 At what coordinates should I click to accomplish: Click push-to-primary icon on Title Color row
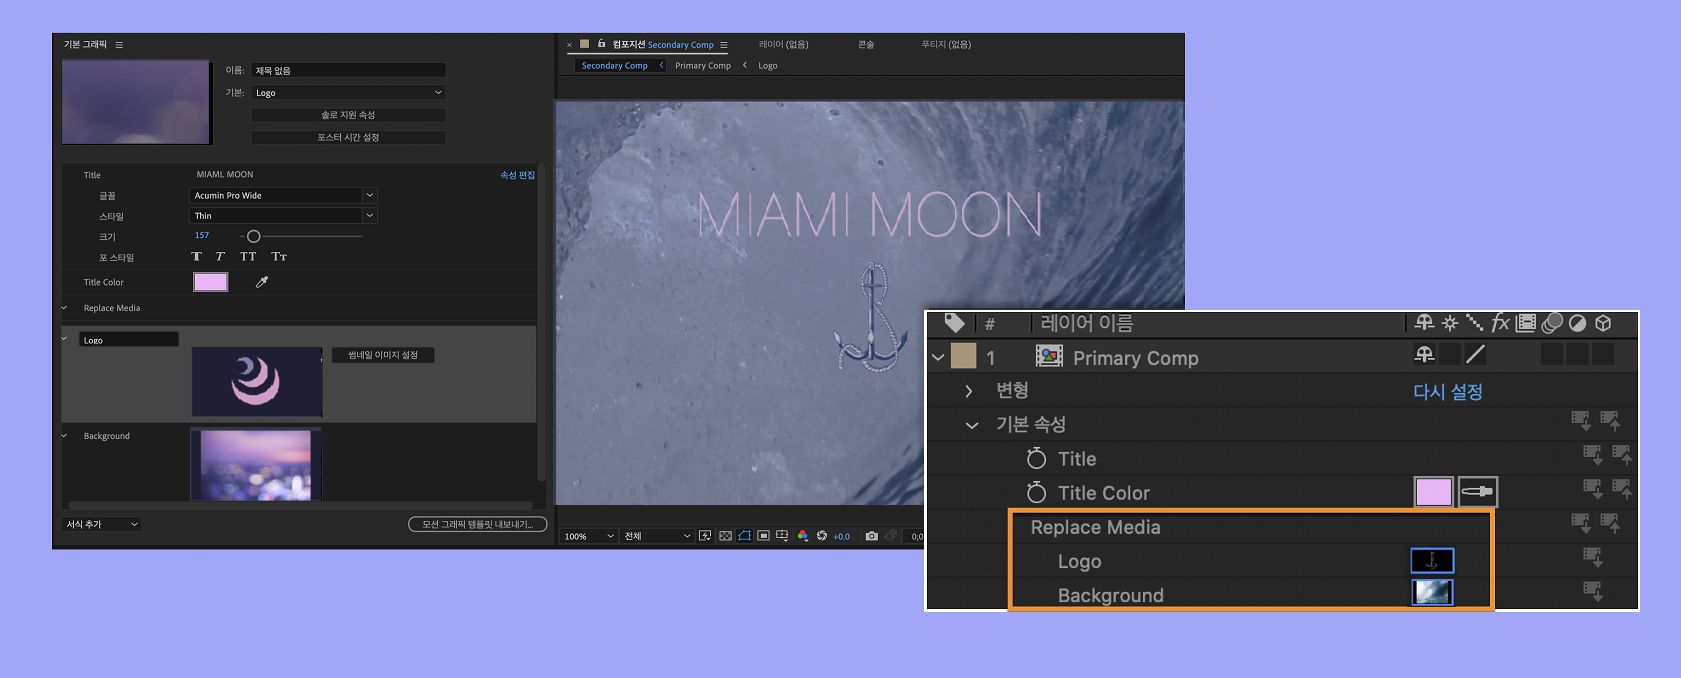(x=1622, y=489)
